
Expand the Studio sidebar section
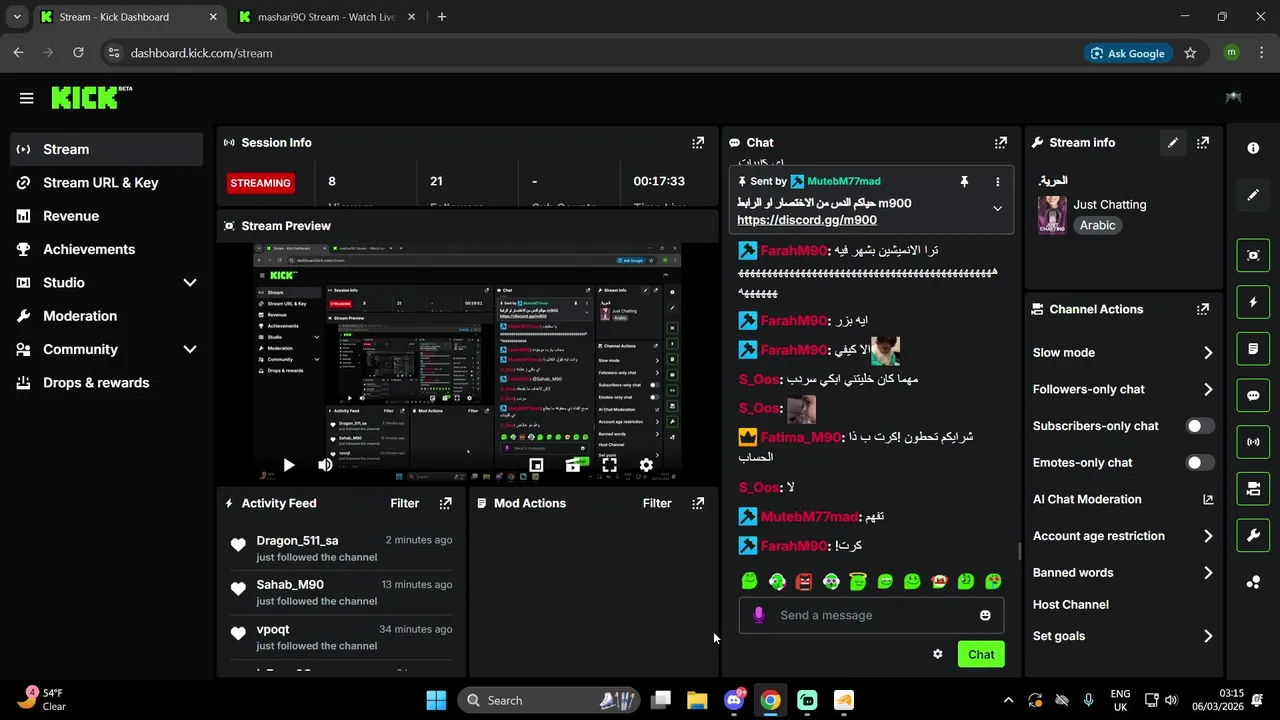tap(189, 283)
